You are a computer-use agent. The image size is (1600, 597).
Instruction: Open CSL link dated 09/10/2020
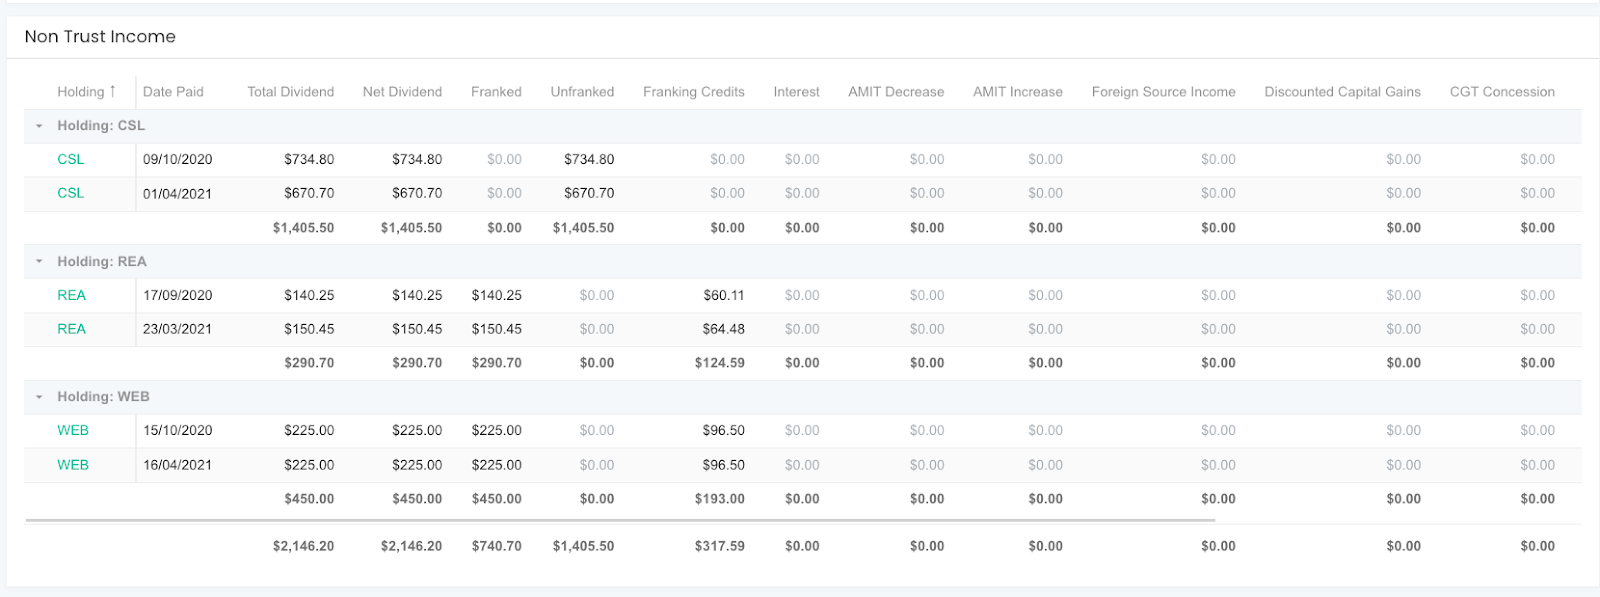point(70,159)
